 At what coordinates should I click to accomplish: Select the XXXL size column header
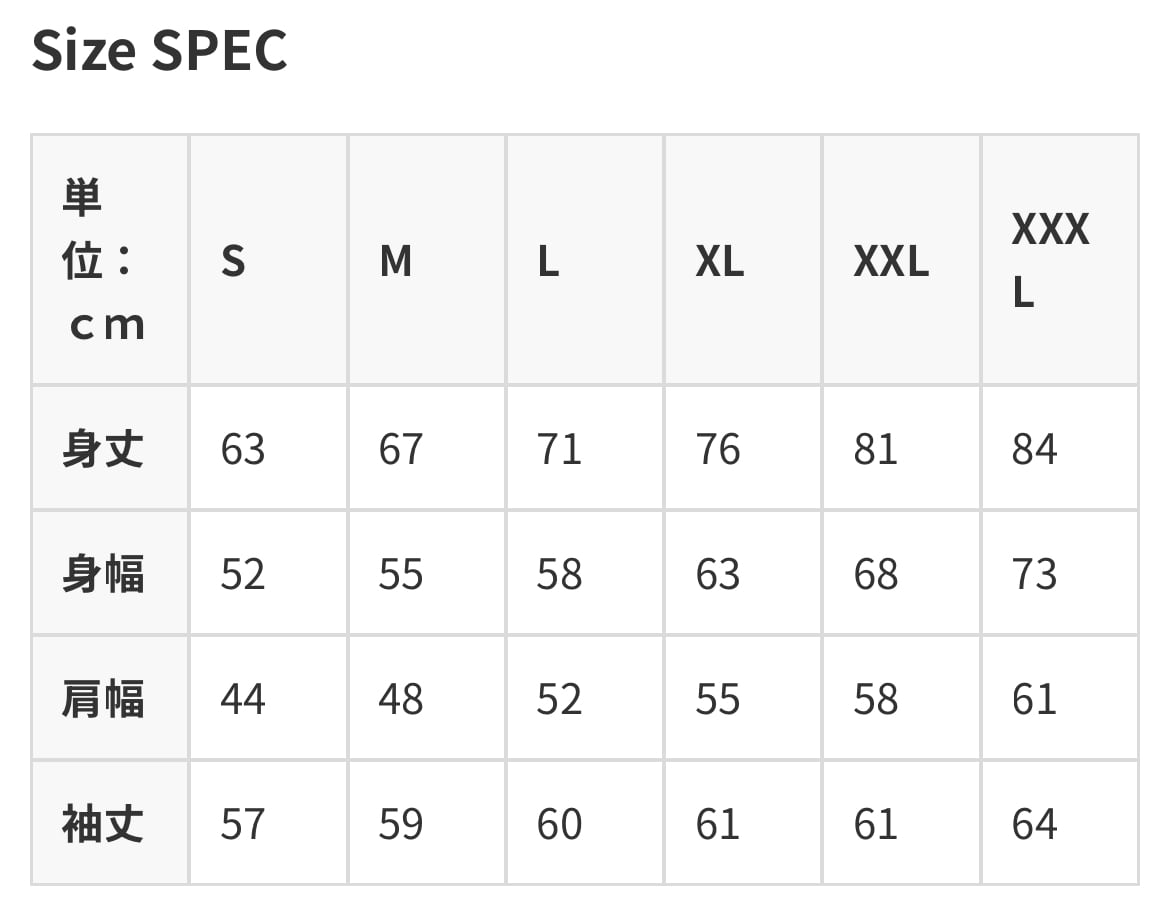point(1049,261)
